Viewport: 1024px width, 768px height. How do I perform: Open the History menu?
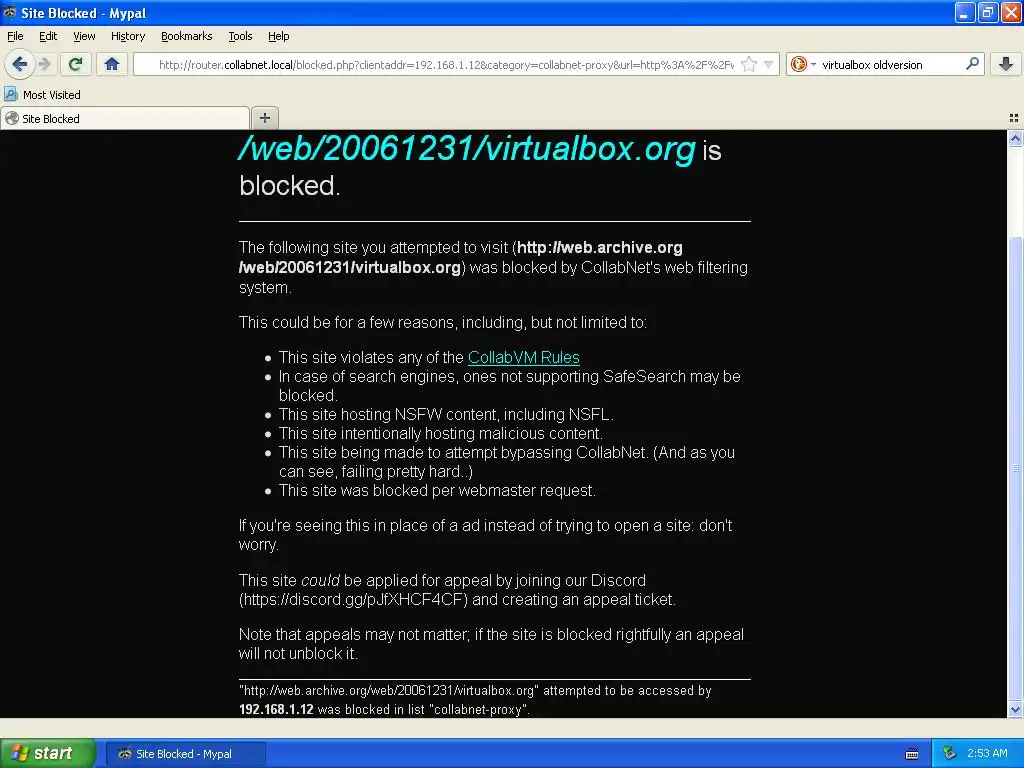[x=128, y=36]
